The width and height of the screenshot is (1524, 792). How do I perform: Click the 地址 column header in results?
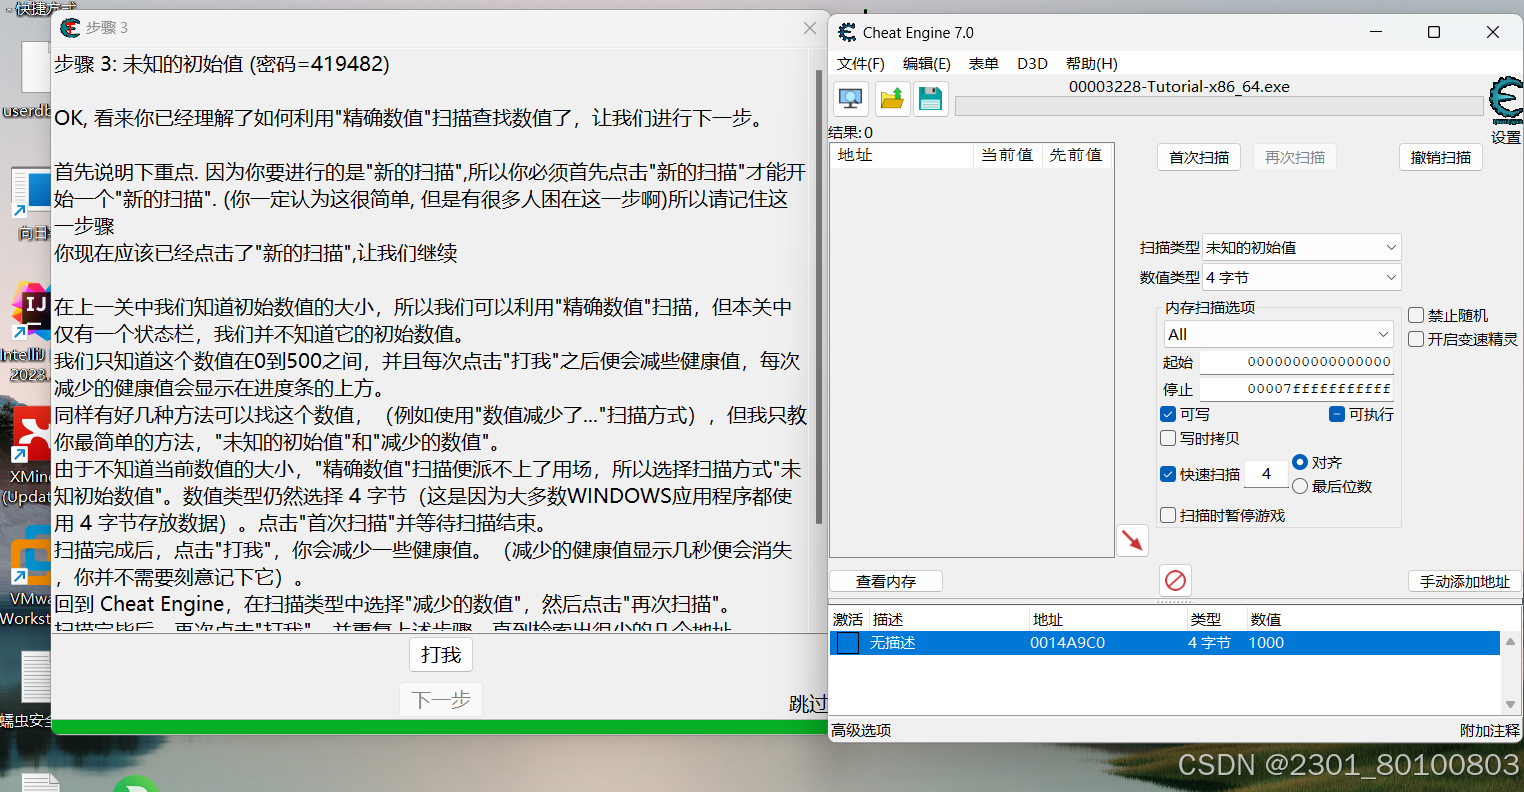902,155
